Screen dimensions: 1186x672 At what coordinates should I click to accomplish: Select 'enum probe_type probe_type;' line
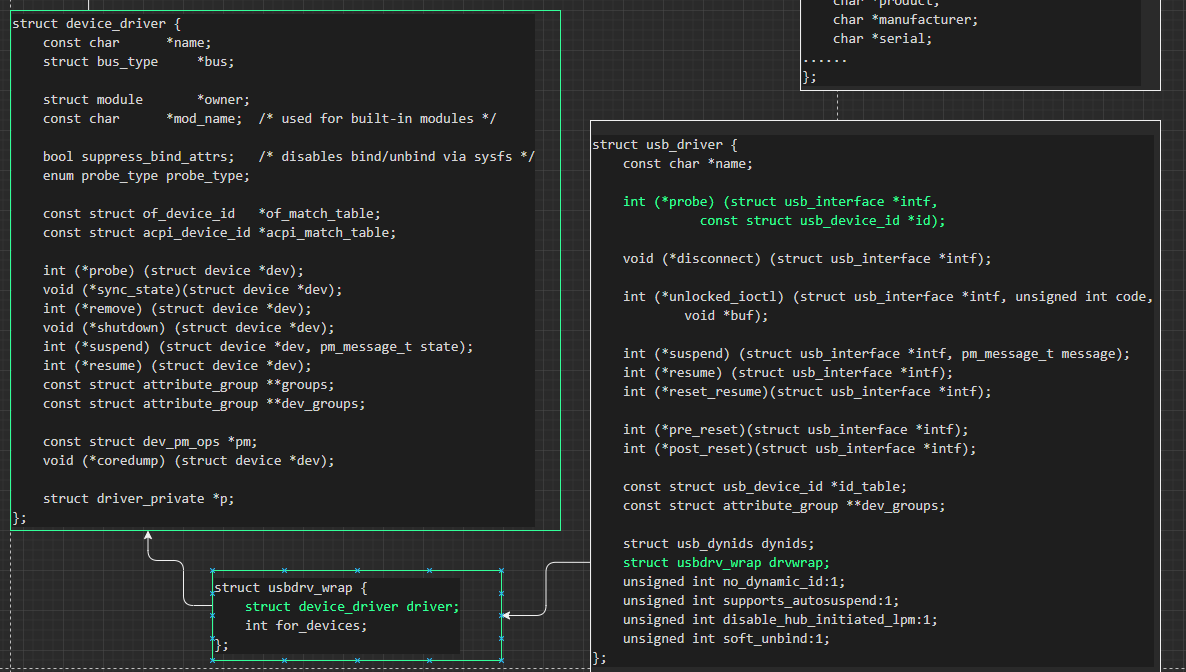point(146,176)
